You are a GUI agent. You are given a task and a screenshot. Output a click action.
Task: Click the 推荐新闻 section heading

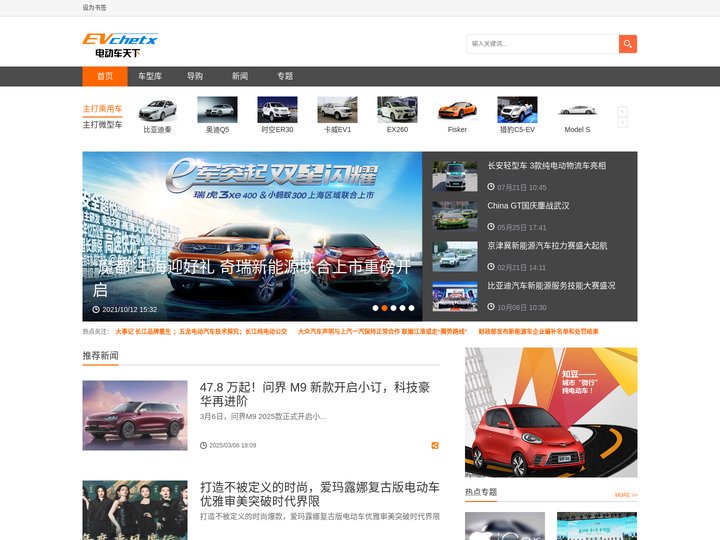[x=101, y=356]
